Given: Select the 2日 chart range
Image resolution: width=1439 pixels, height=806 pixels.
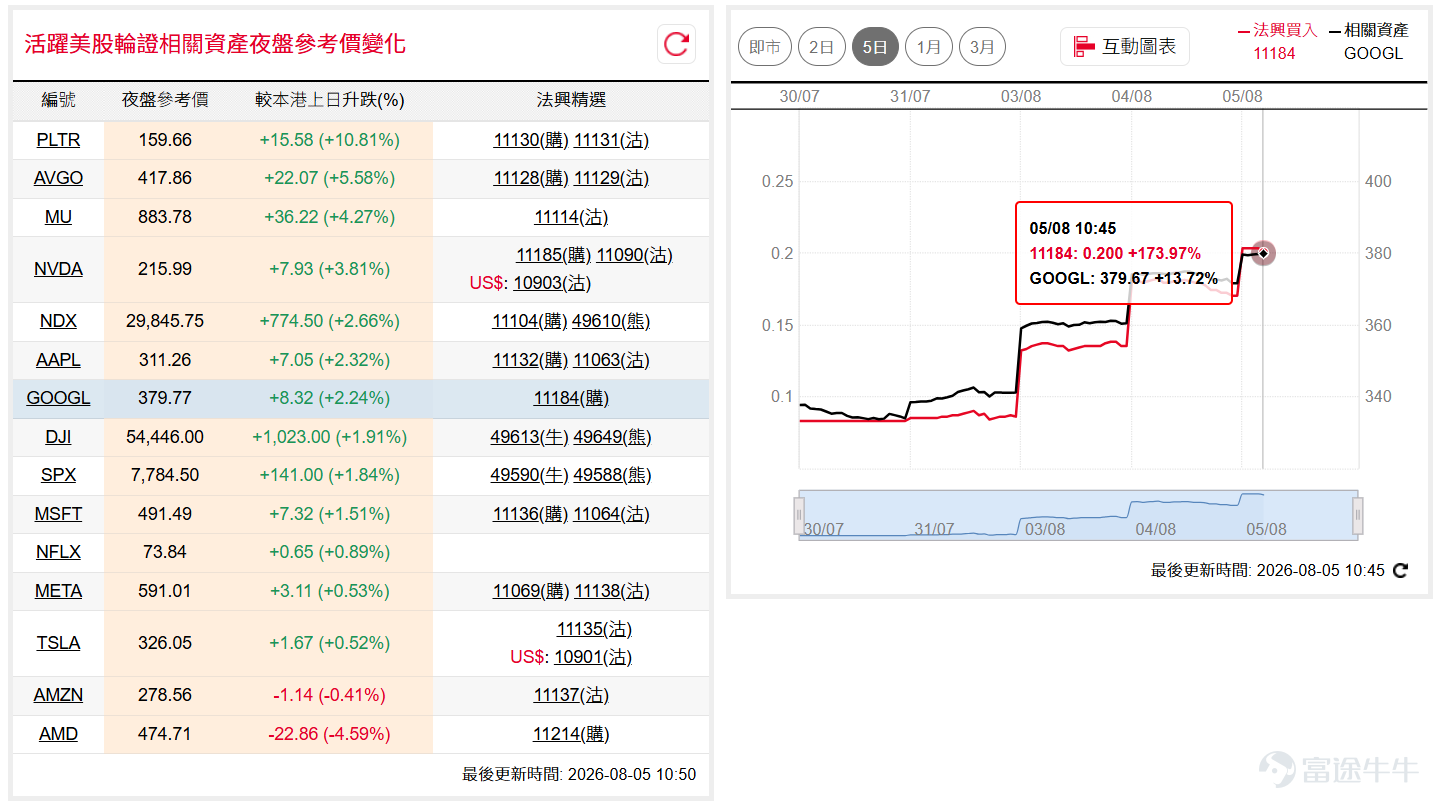Looking at the screenshot, I should 822,47.
